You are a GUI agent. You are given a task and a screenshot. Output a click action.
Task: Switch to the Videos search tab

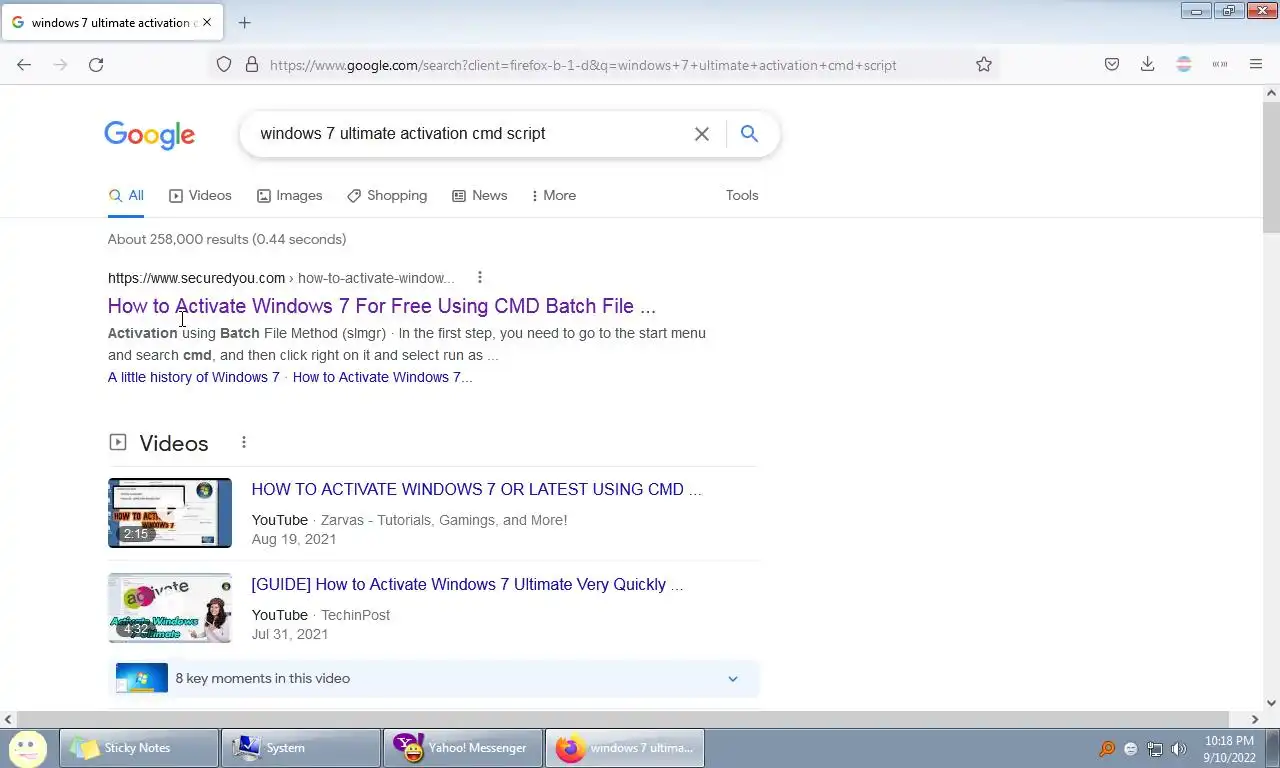coord(200,196)
